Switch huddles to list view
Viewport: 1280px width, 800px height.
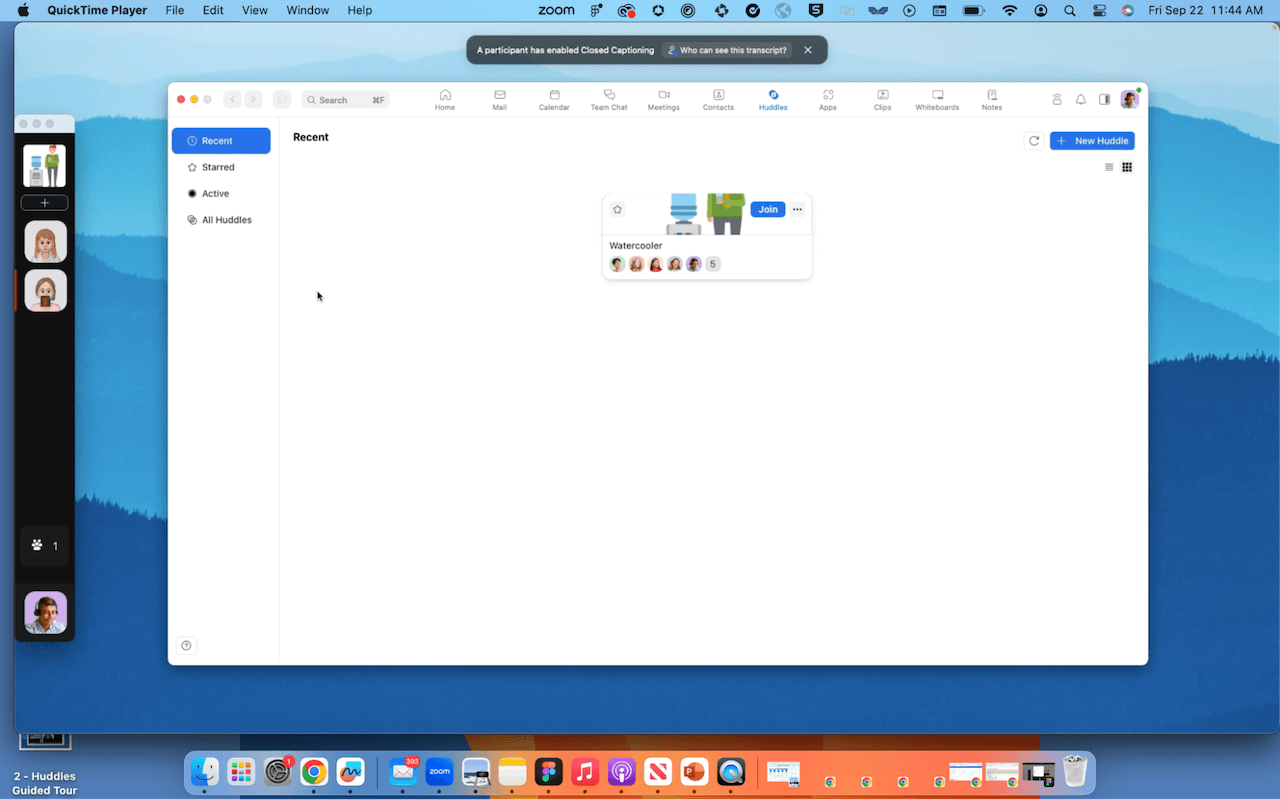pyautogui.click(x=1108, y=167)
